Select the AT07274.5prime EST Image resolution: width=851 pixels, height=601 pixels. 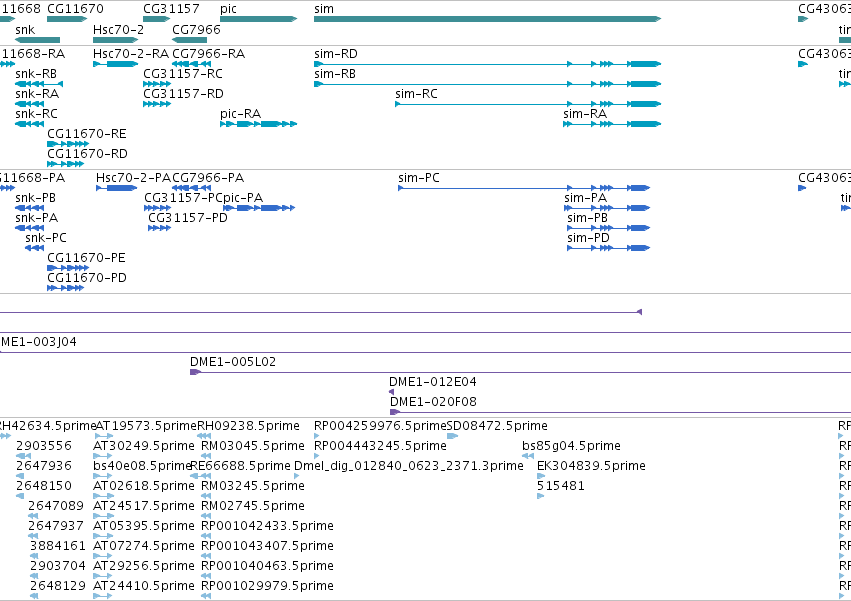pyautogui.click(x=103, y=556)
